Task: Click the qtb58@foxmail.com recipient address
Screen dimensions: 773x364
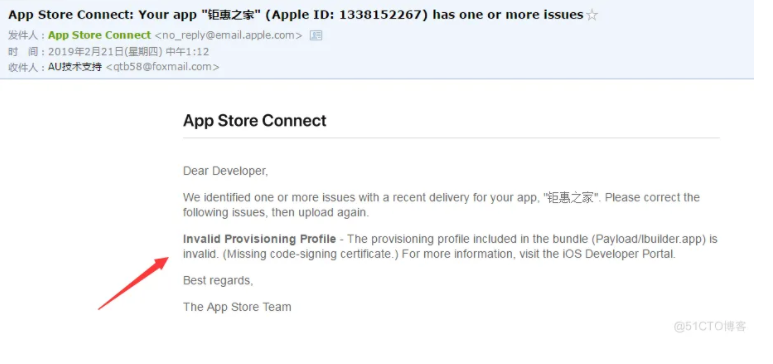Action: [x=163, y=67]
